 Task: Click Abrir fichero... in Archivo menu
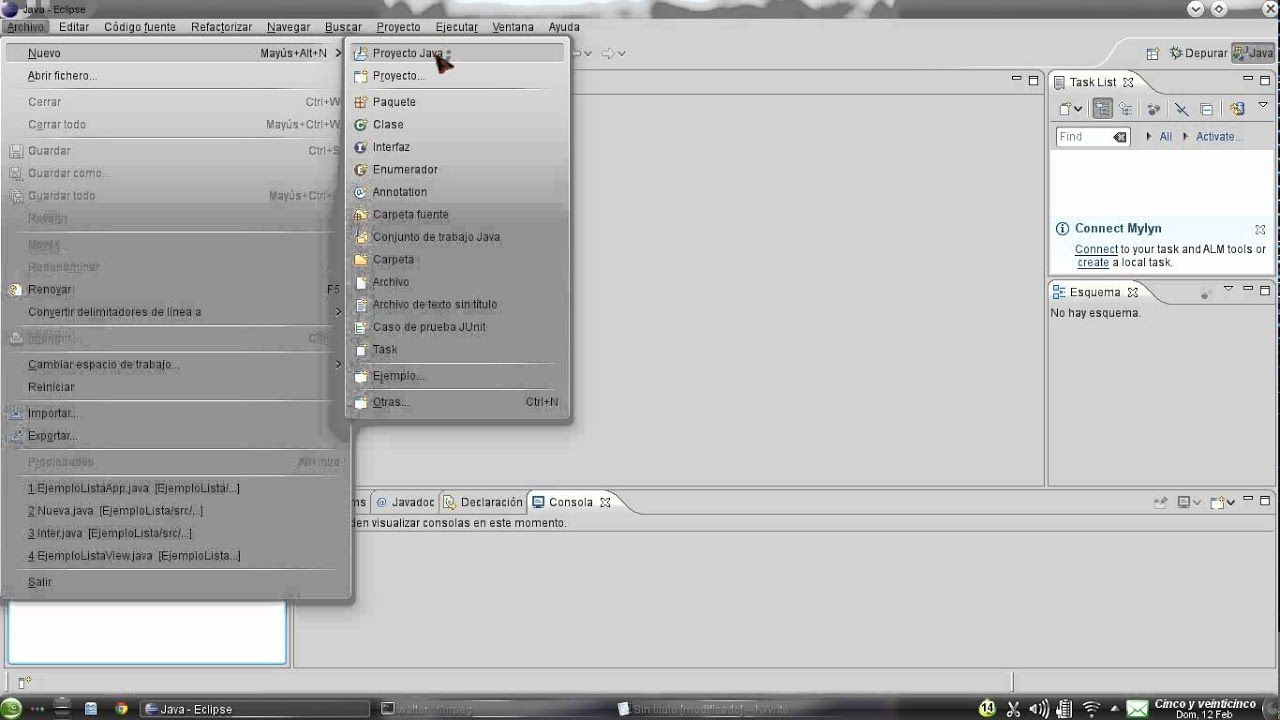[x=175, y=76]
